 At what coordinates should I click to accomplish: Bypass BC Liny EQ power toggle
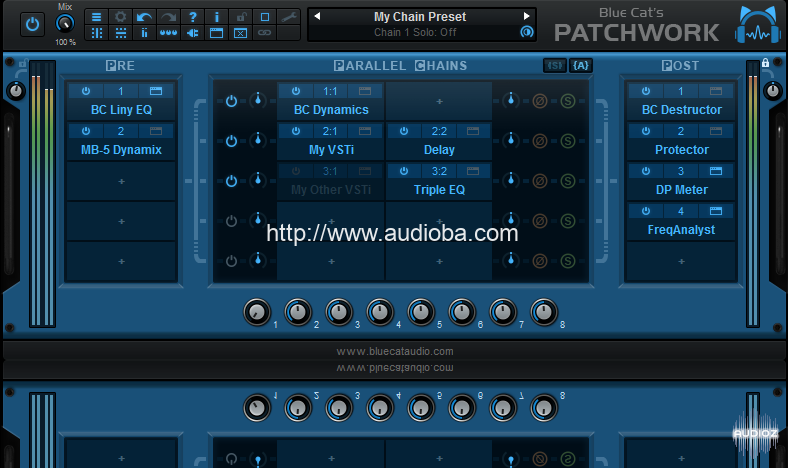click(x=86, y=91)
